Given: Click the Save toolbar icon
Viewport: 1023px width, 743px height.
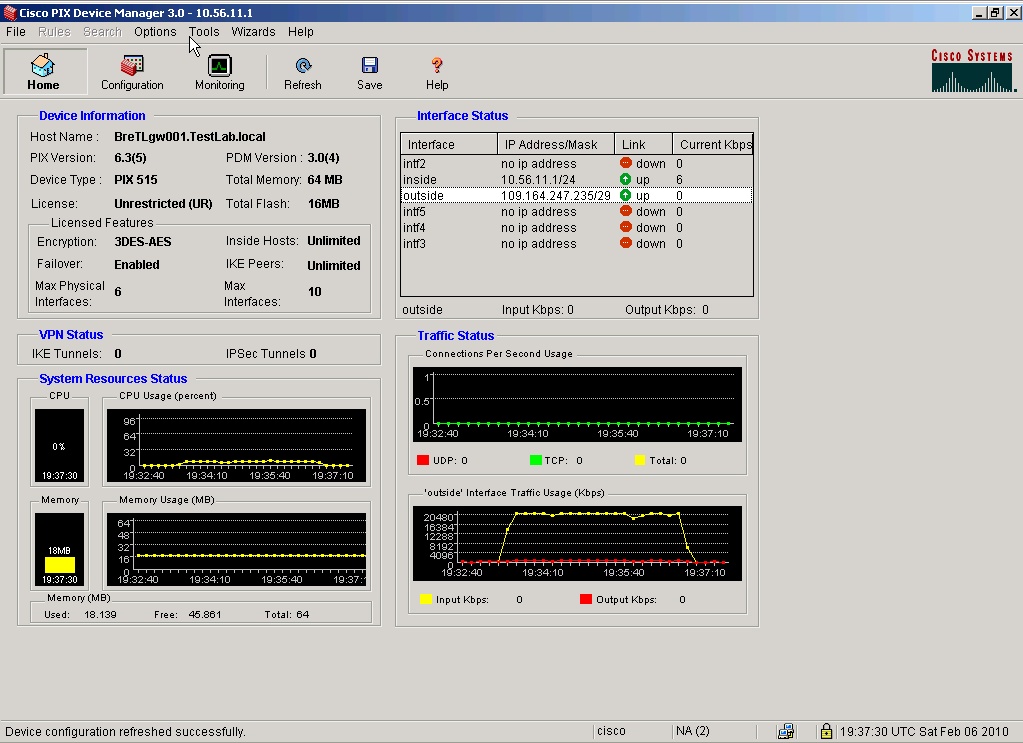Looking at the screenshot, I should click(369, 72).
